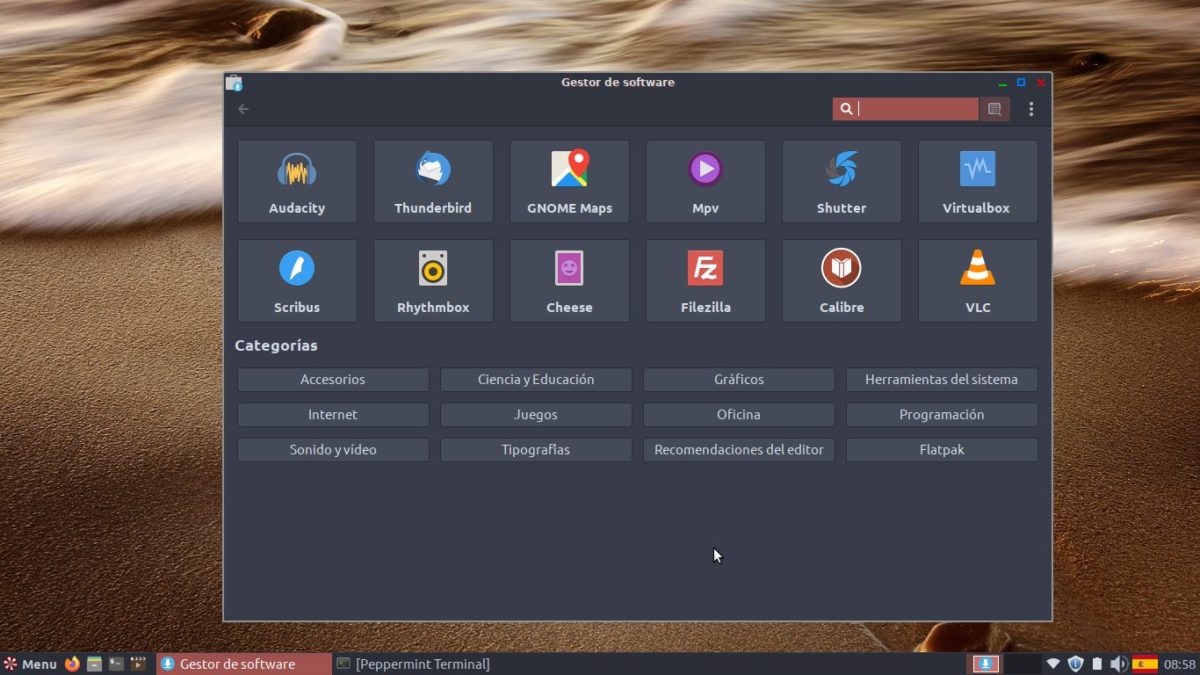Switch to Peppermint Terminal taskbar item

(x=413, y=664)
